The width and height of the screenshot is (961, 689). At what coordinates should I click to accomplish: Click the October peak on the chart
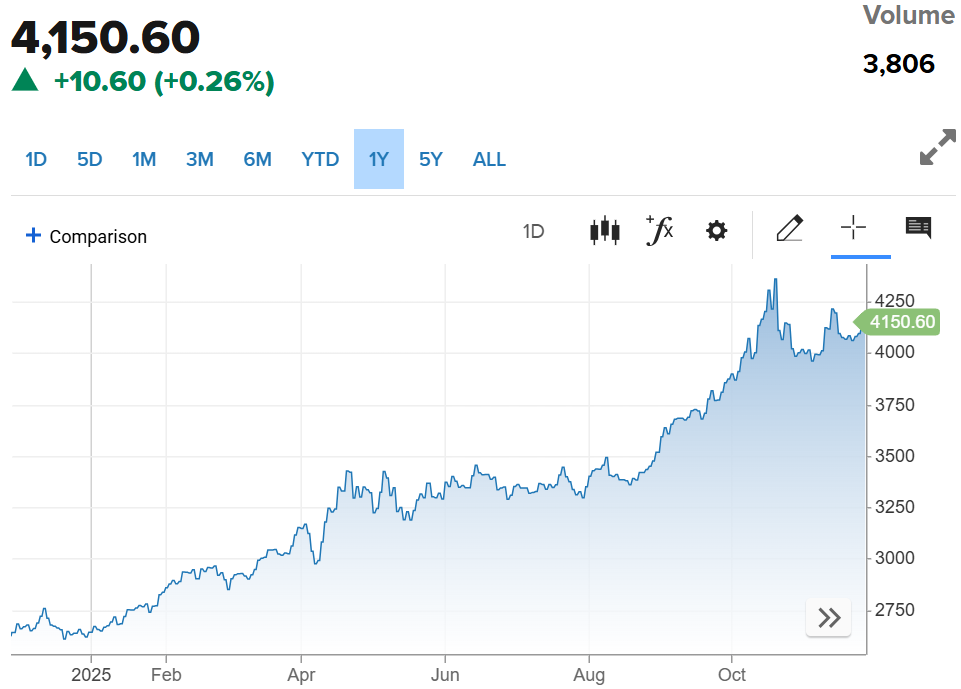776,281
